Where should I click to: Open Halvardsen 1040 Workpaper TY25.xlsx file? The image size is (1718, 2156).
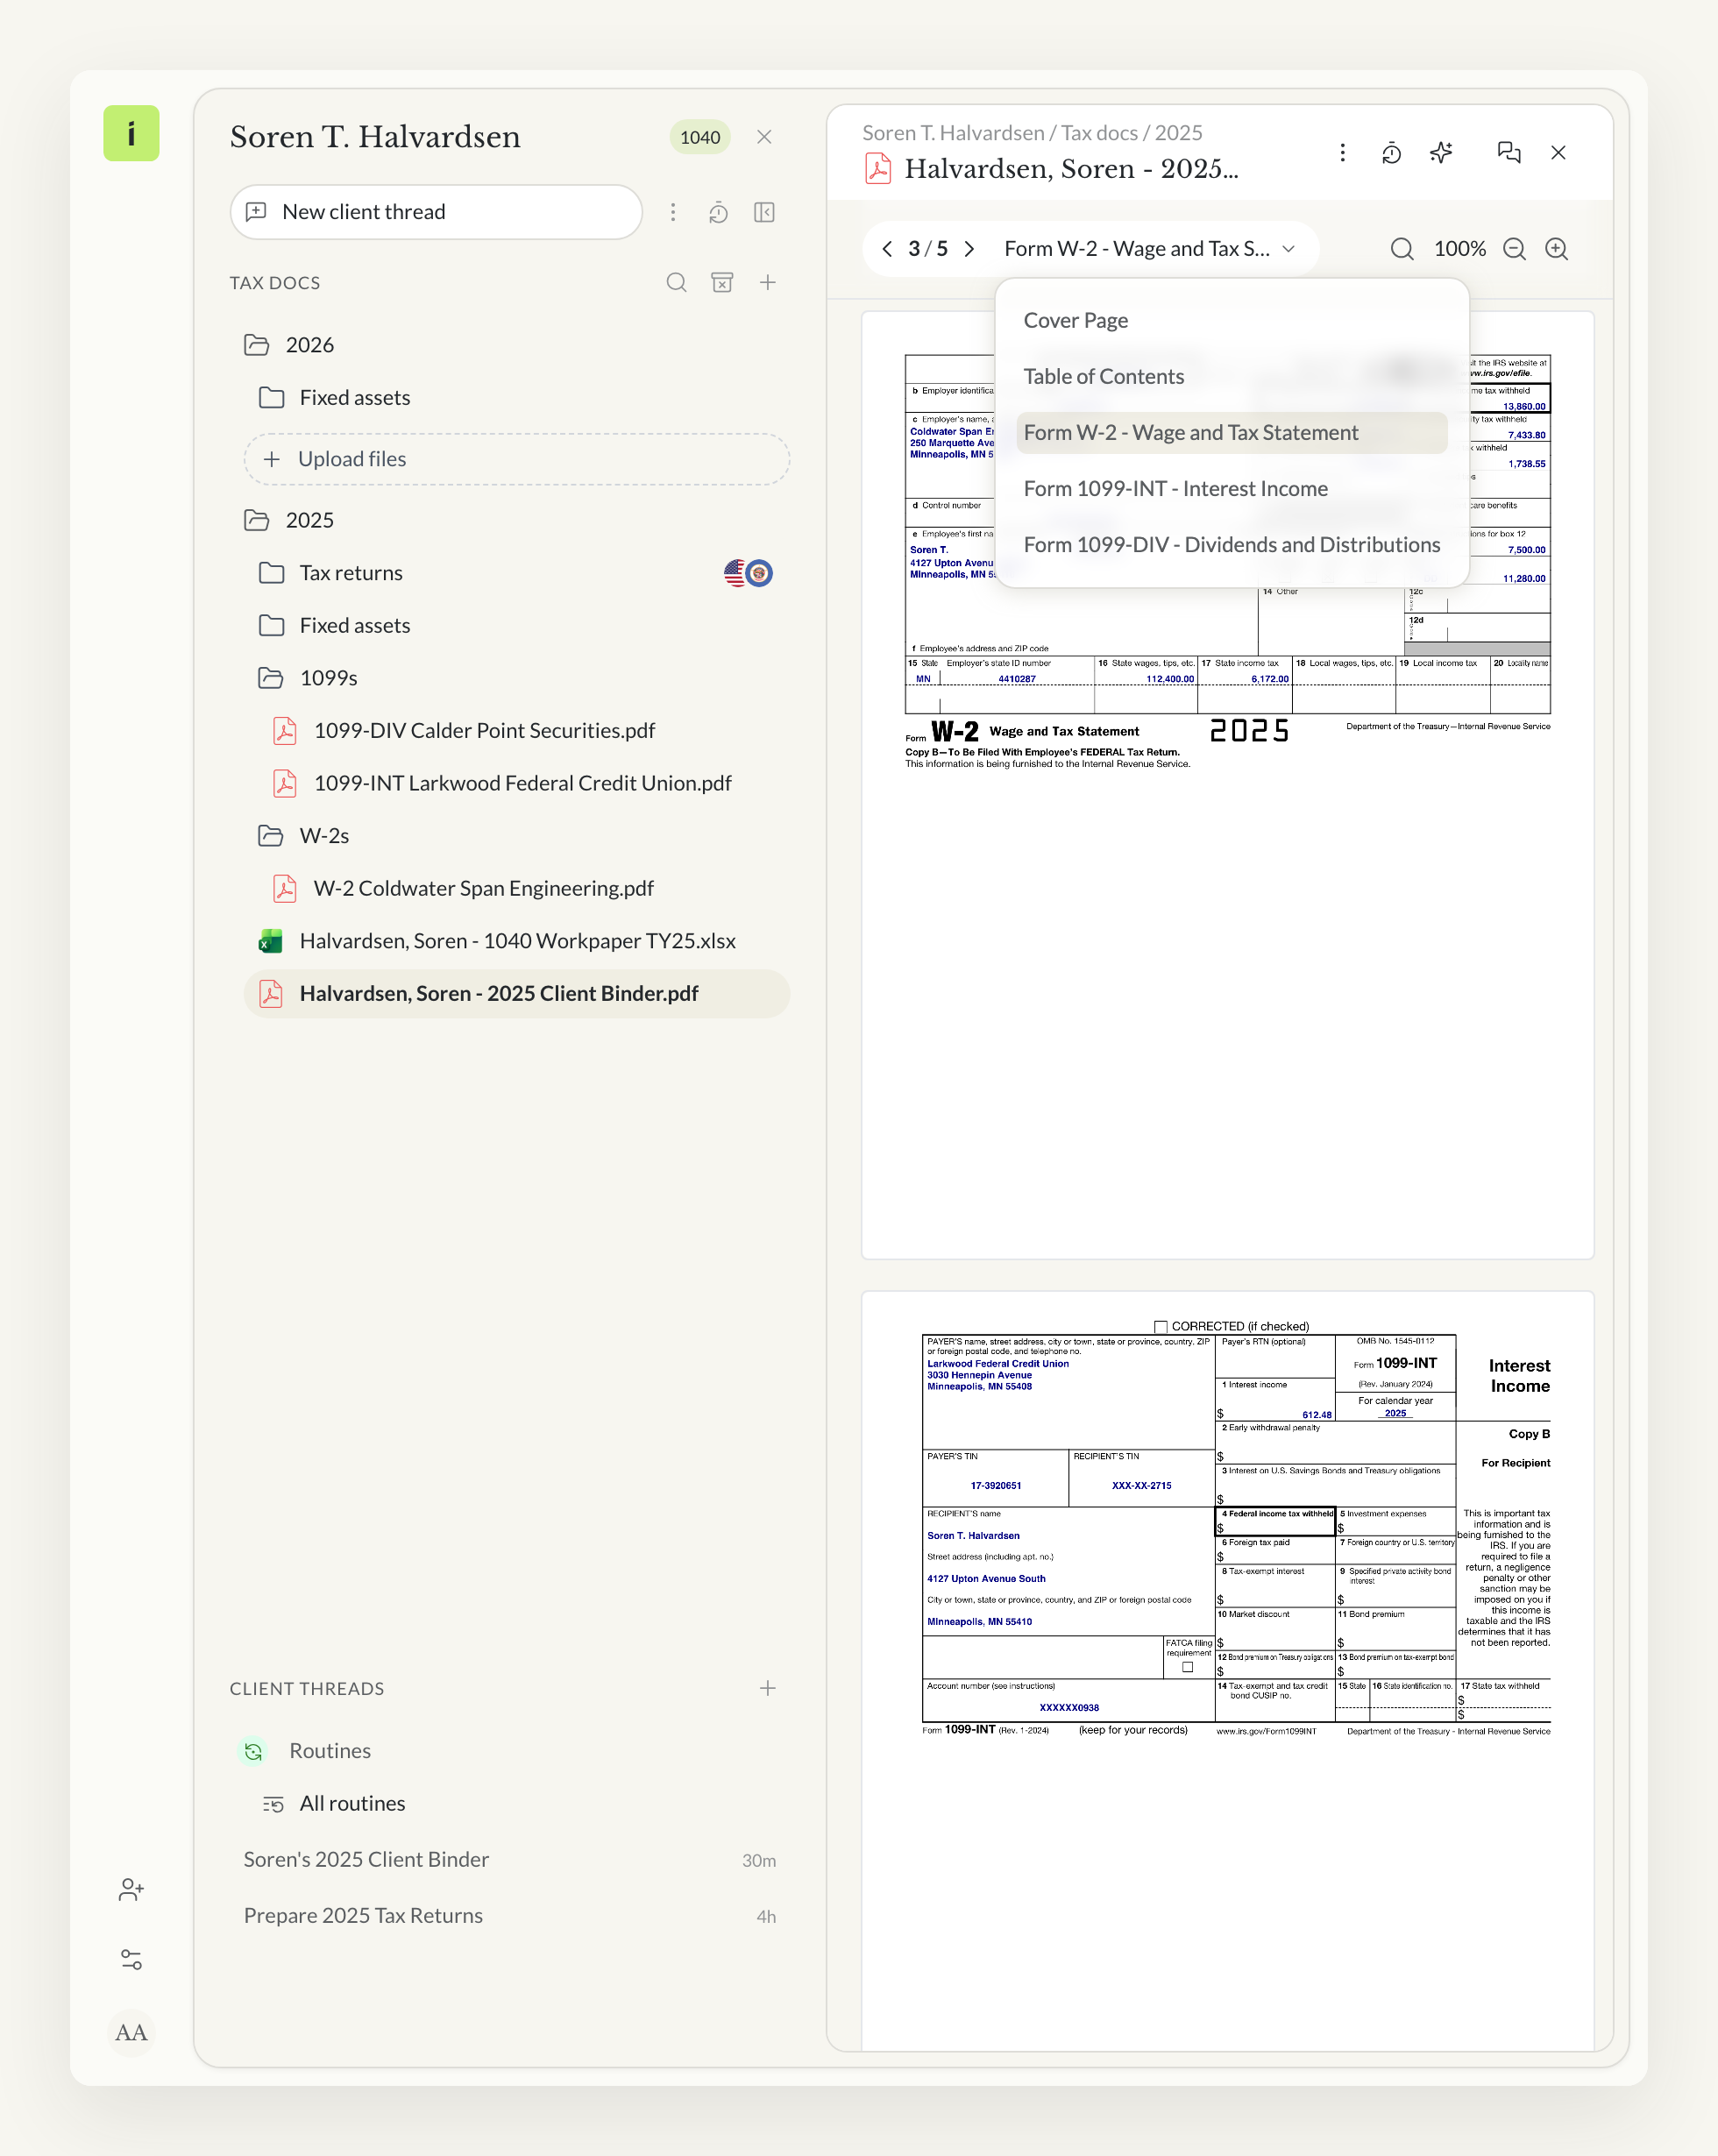[x=517, y=941]
